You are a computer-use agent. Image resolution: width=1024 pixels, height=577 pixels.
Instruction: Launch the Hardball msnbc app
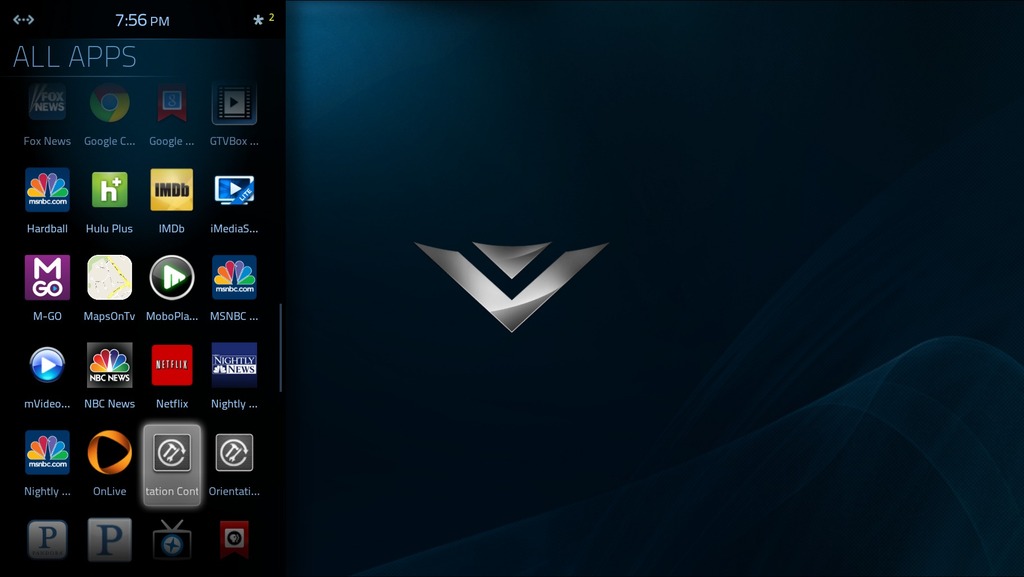pyautogui.click(x=47, y=190)
